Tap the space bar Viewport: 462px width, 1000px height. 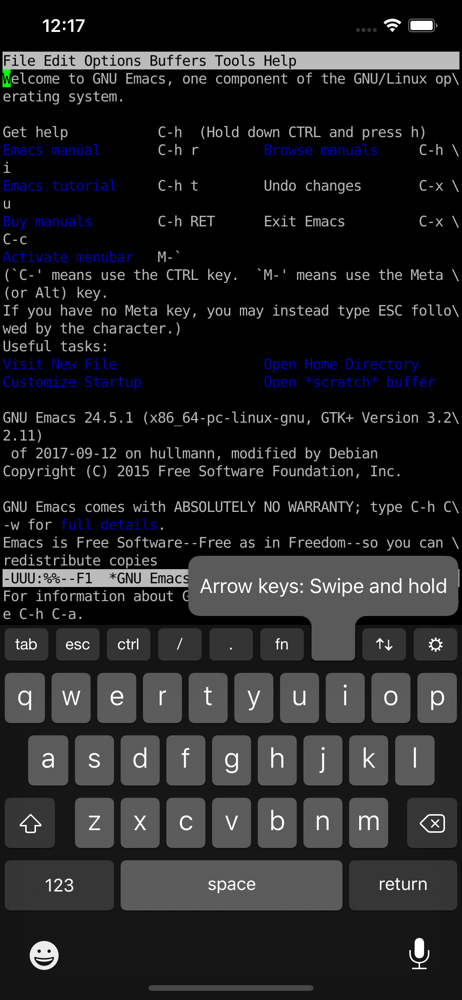click(x=231, y=885)
